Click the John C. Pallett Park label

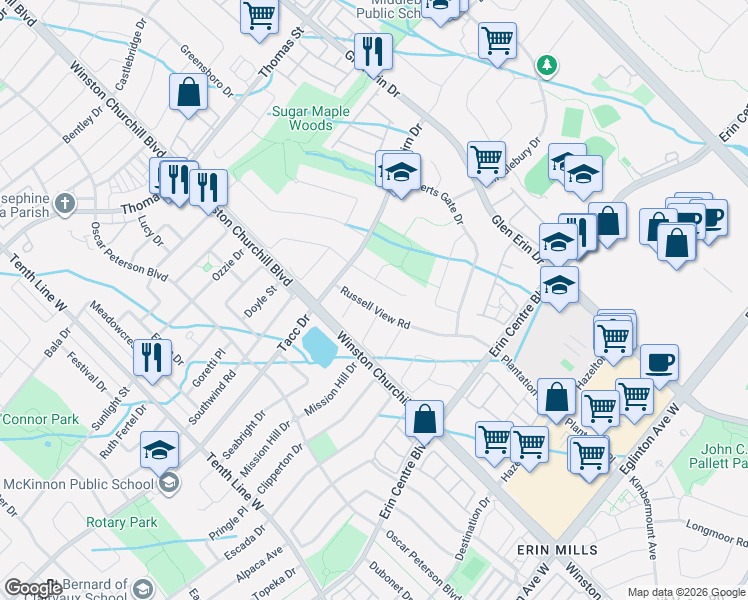point(718,456)
